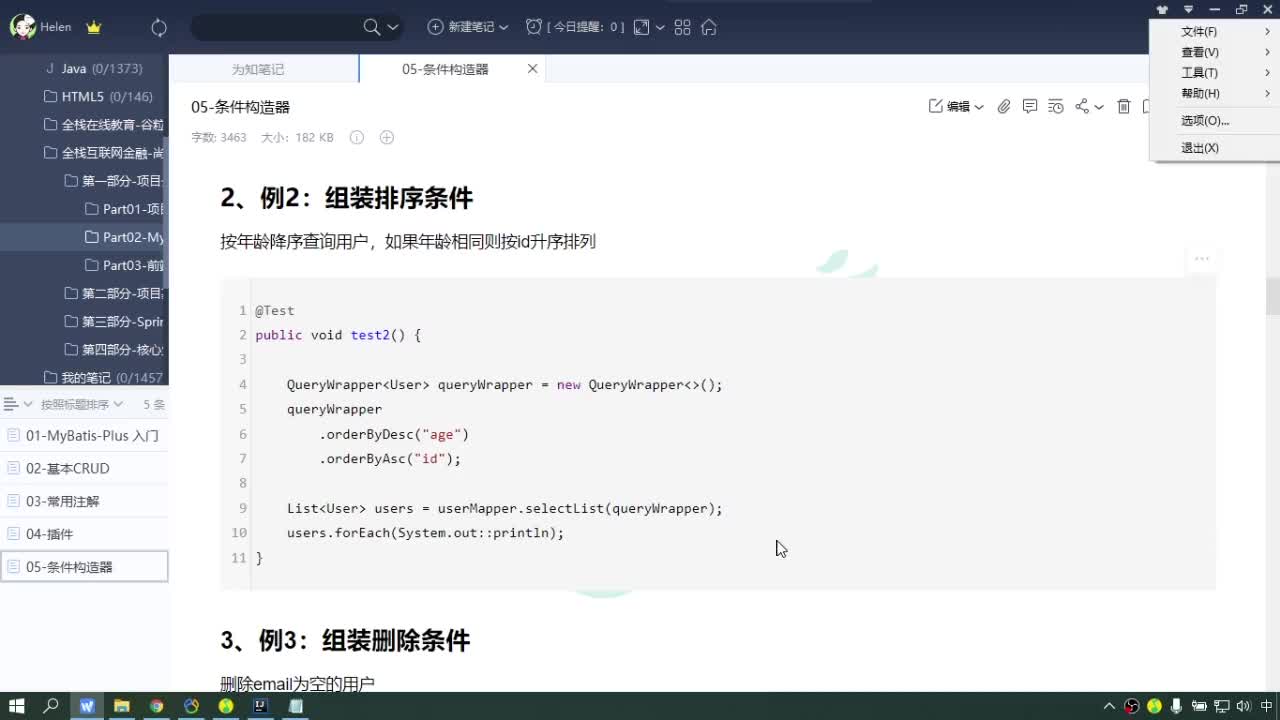Click the skin shirt icon in title bar
The height and width of the screenshot is (720, 1280).
coord(1162,10)
